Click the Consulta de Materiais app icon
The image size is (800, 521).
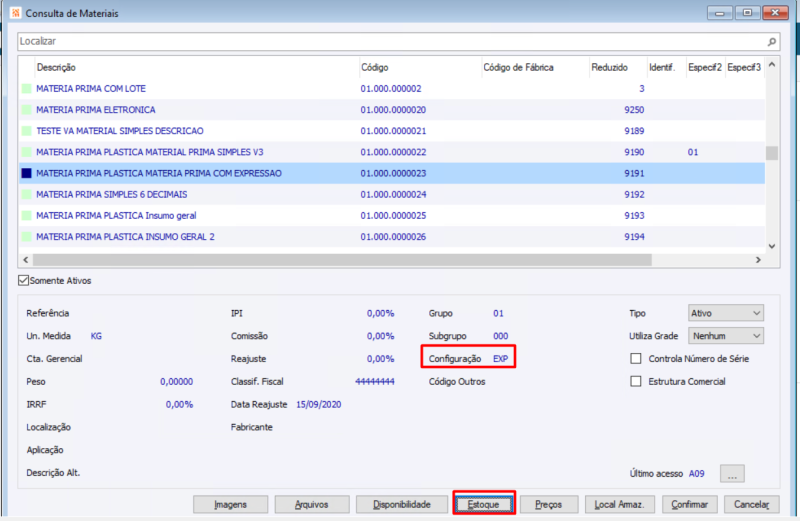point(15,13)
